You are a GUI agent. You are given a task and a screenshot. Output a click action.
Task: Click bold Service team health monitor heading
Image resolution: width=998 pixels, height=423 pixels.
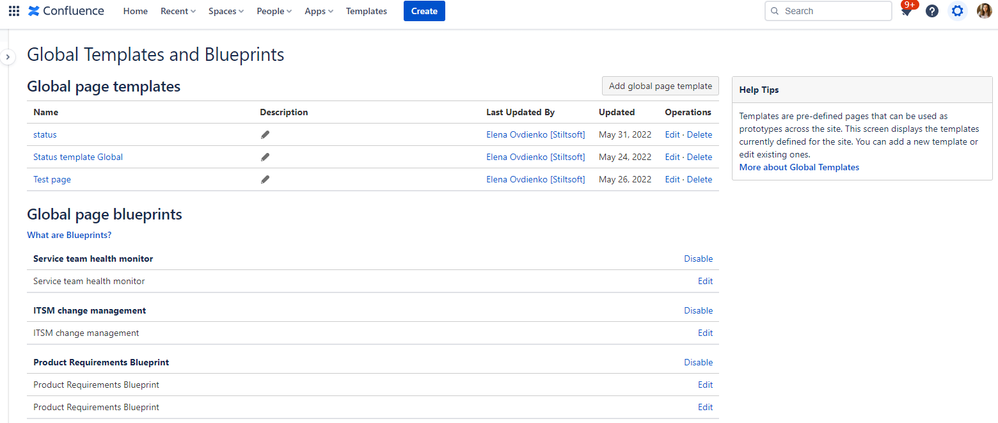click(x=93, y=259)
